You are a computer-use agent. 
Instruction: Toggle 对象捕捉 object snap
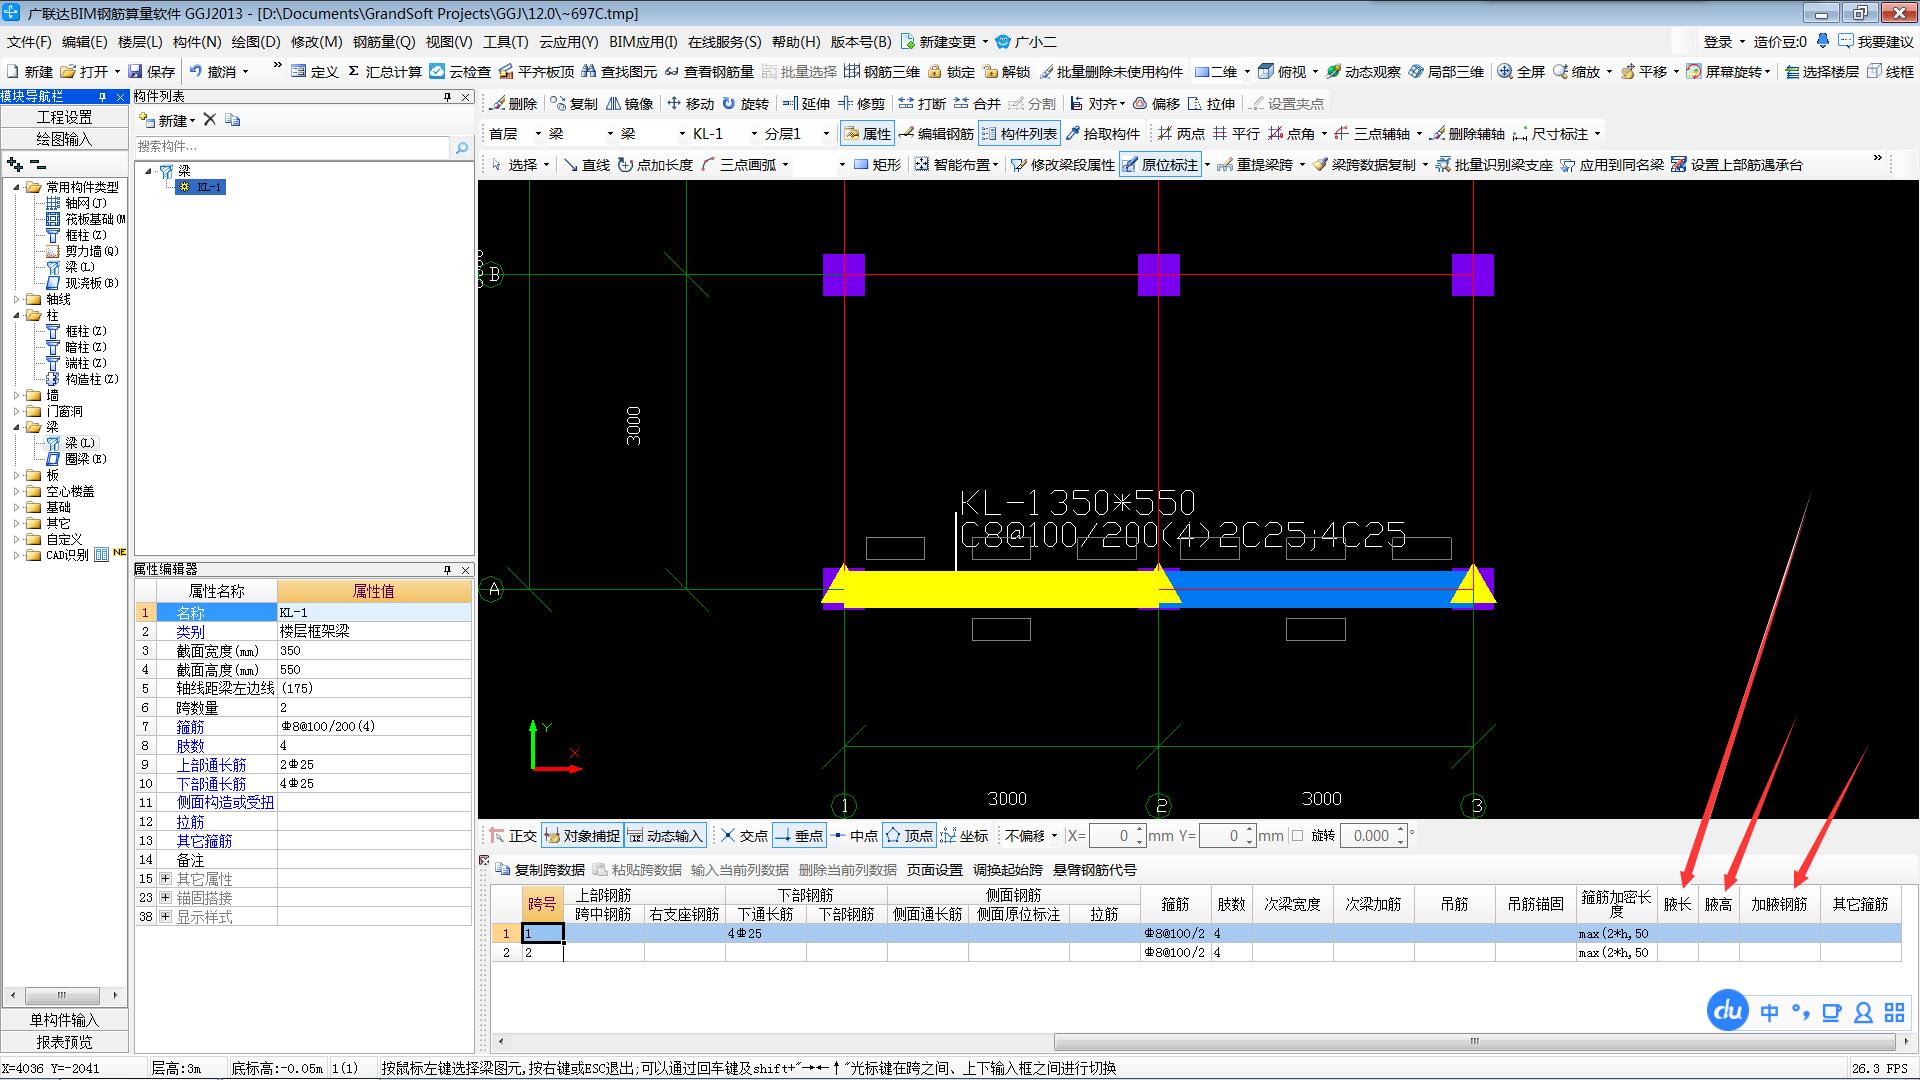(x=582, y=835)
